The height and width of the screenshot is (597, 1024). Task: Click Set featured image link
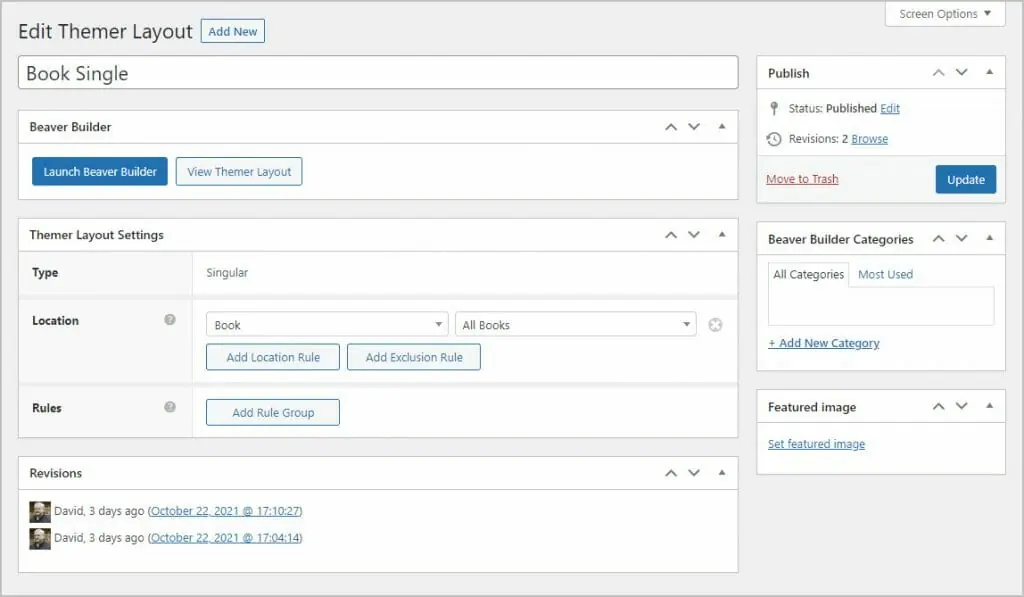(x=816, y=444)
